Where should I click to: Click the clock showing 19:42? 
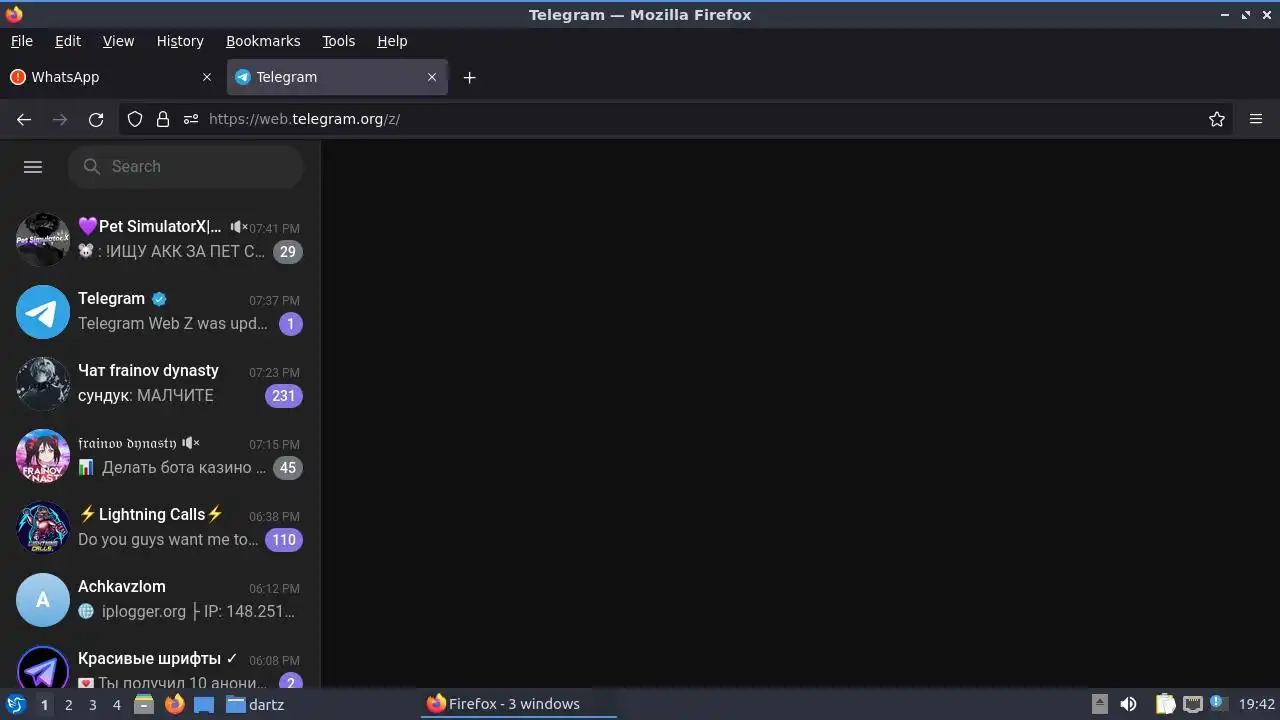[1257, 704]
